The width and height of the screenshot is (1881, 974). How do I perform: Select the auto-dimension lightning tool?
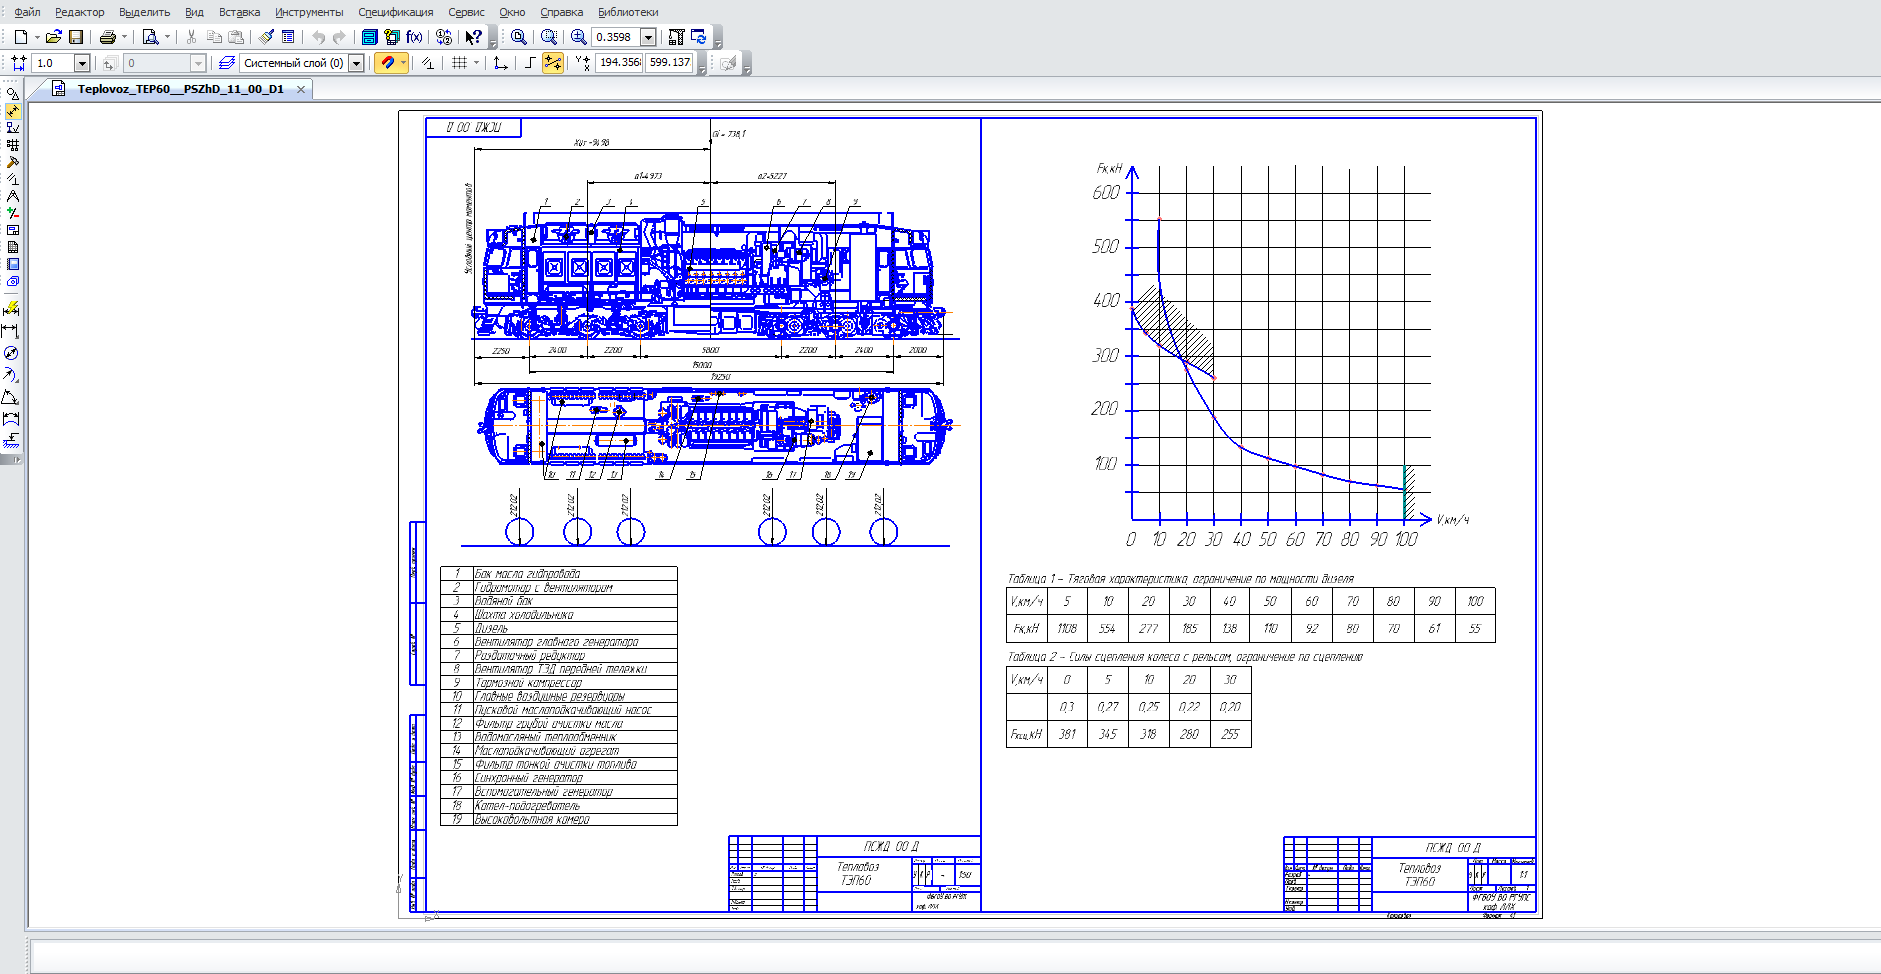tap(11, 309)
